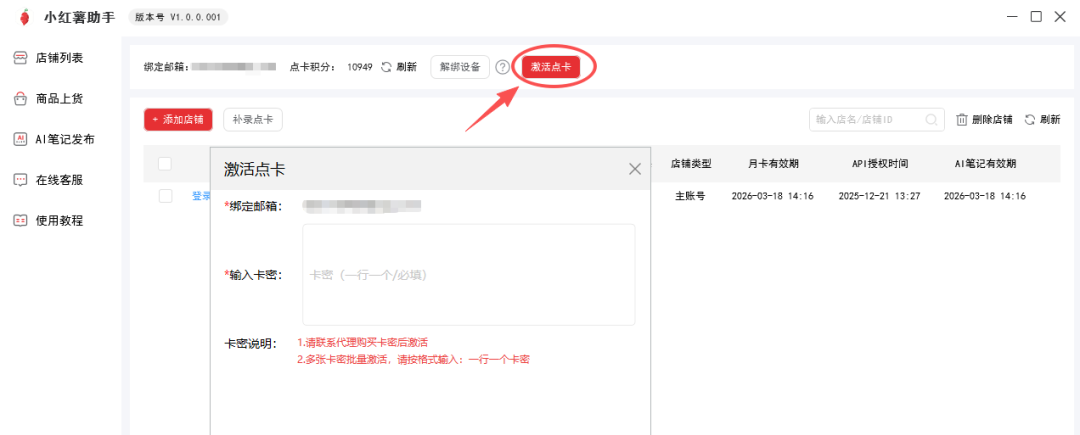Screen dimensions: 1080x435
Task: Click the 登录 link in the store row
Action: [200, 196]
